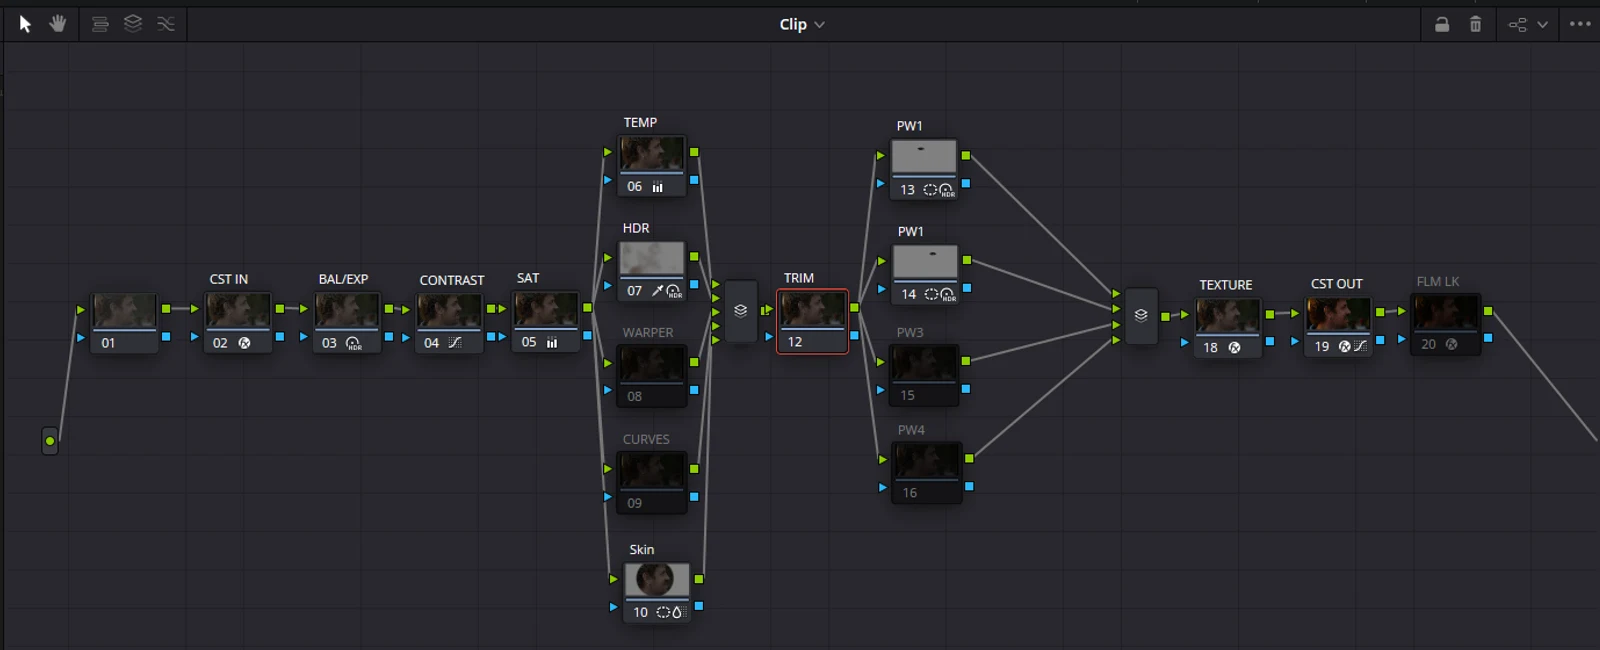Click the layer mixer node before TEXTURE
This screenshot has height=650, width=1600.
[x=1141, y=316]
